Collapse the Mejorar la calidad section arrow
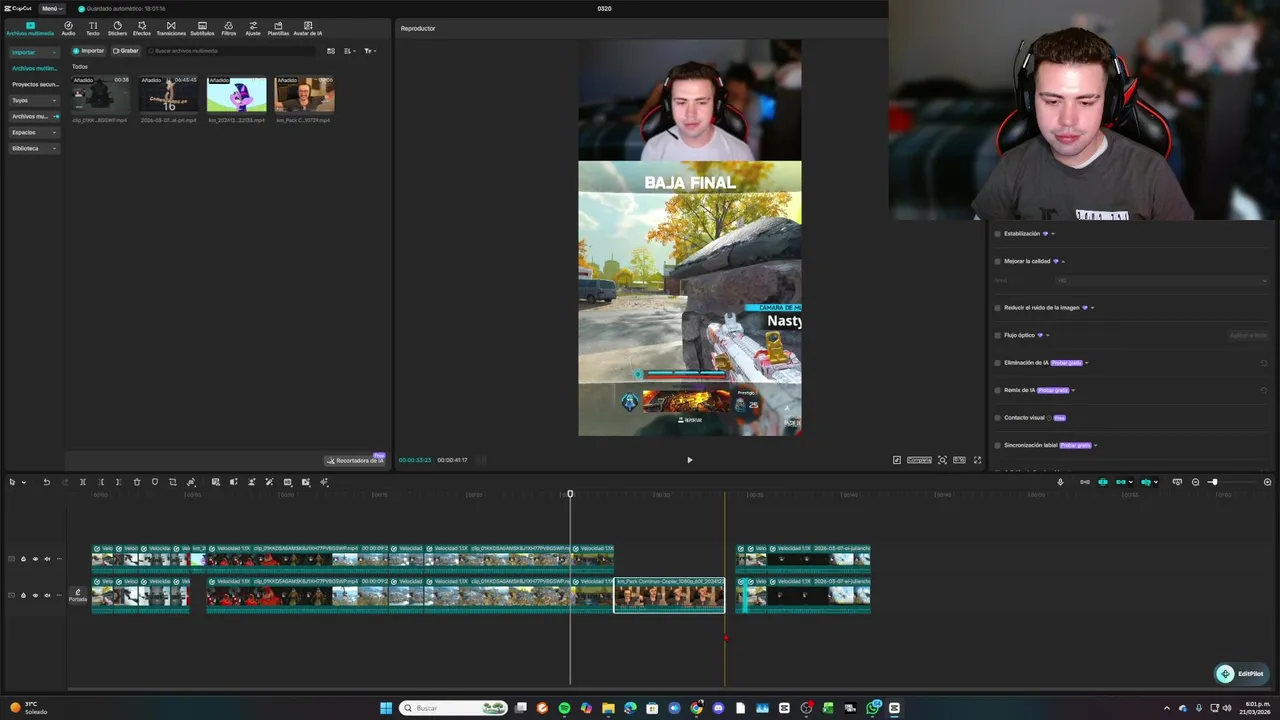Viewport: 1280px width, 720px height. (1063, 261)
